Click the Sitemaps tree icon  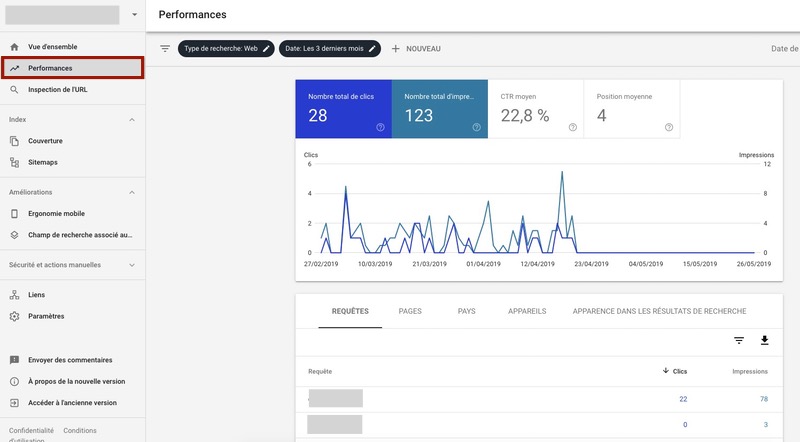(14, 162)
